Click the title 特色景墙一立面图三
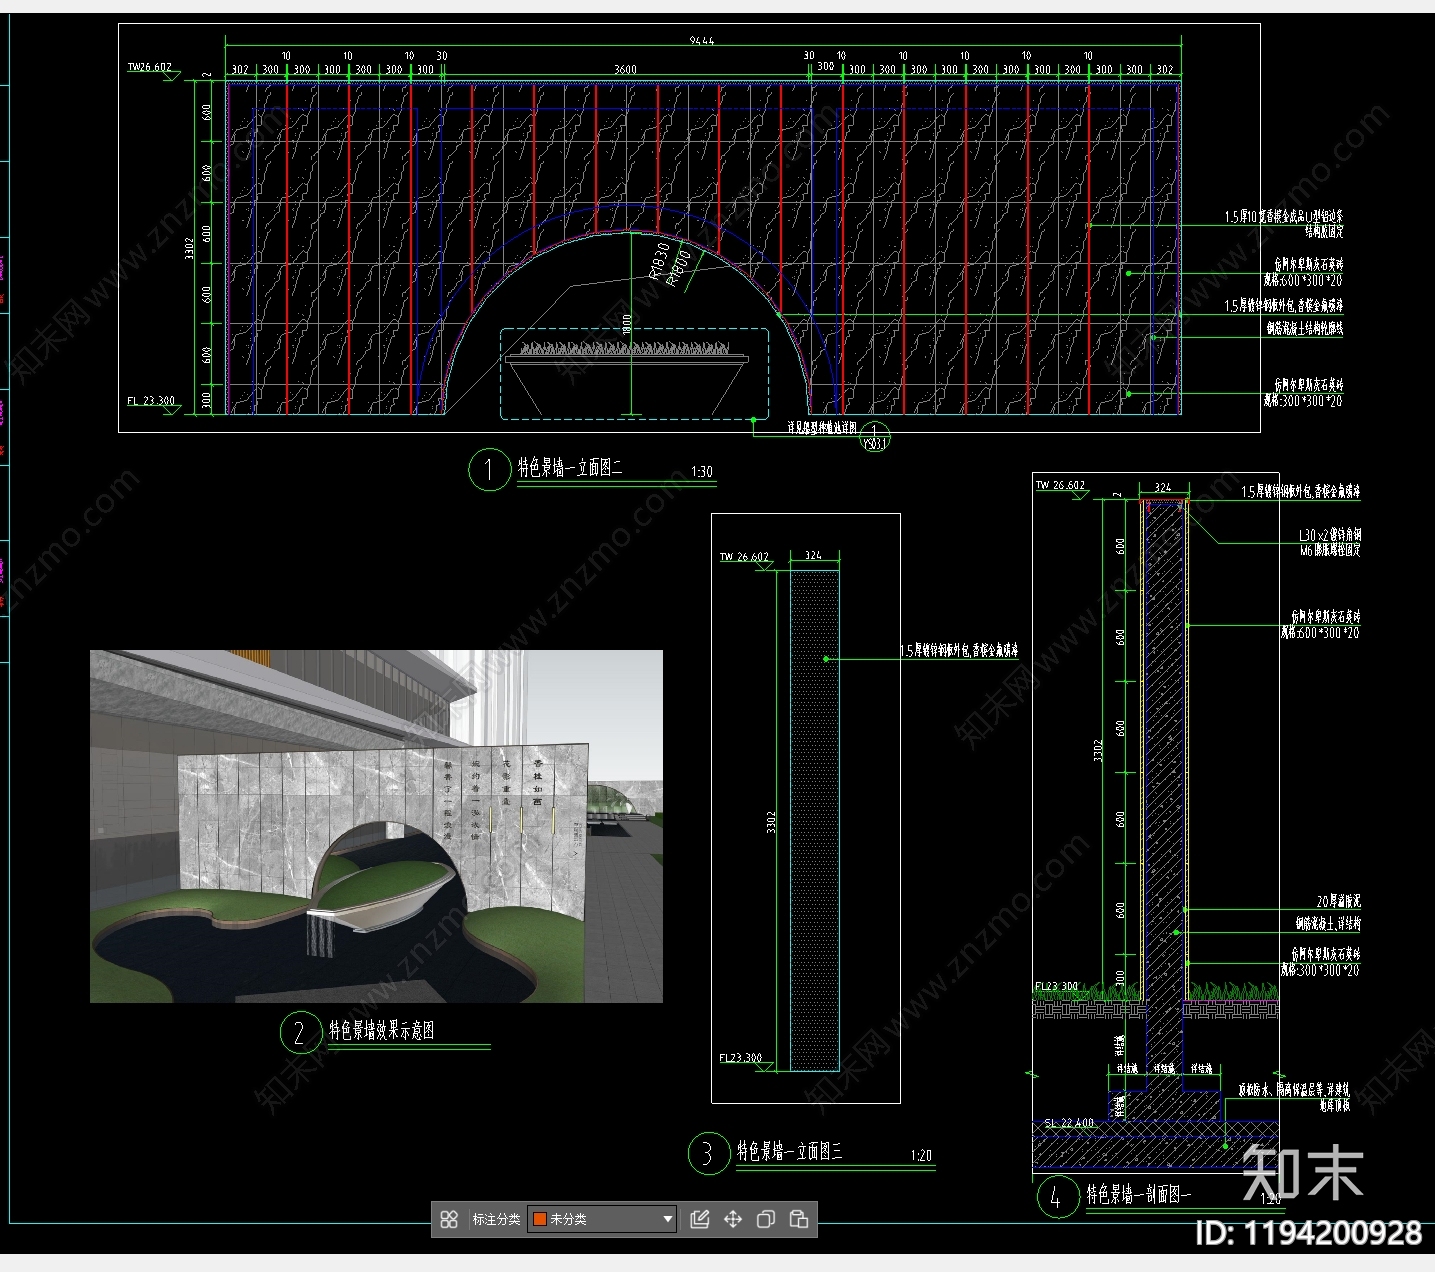This screenshot has width=1435, height=1272. point(790,1151)
